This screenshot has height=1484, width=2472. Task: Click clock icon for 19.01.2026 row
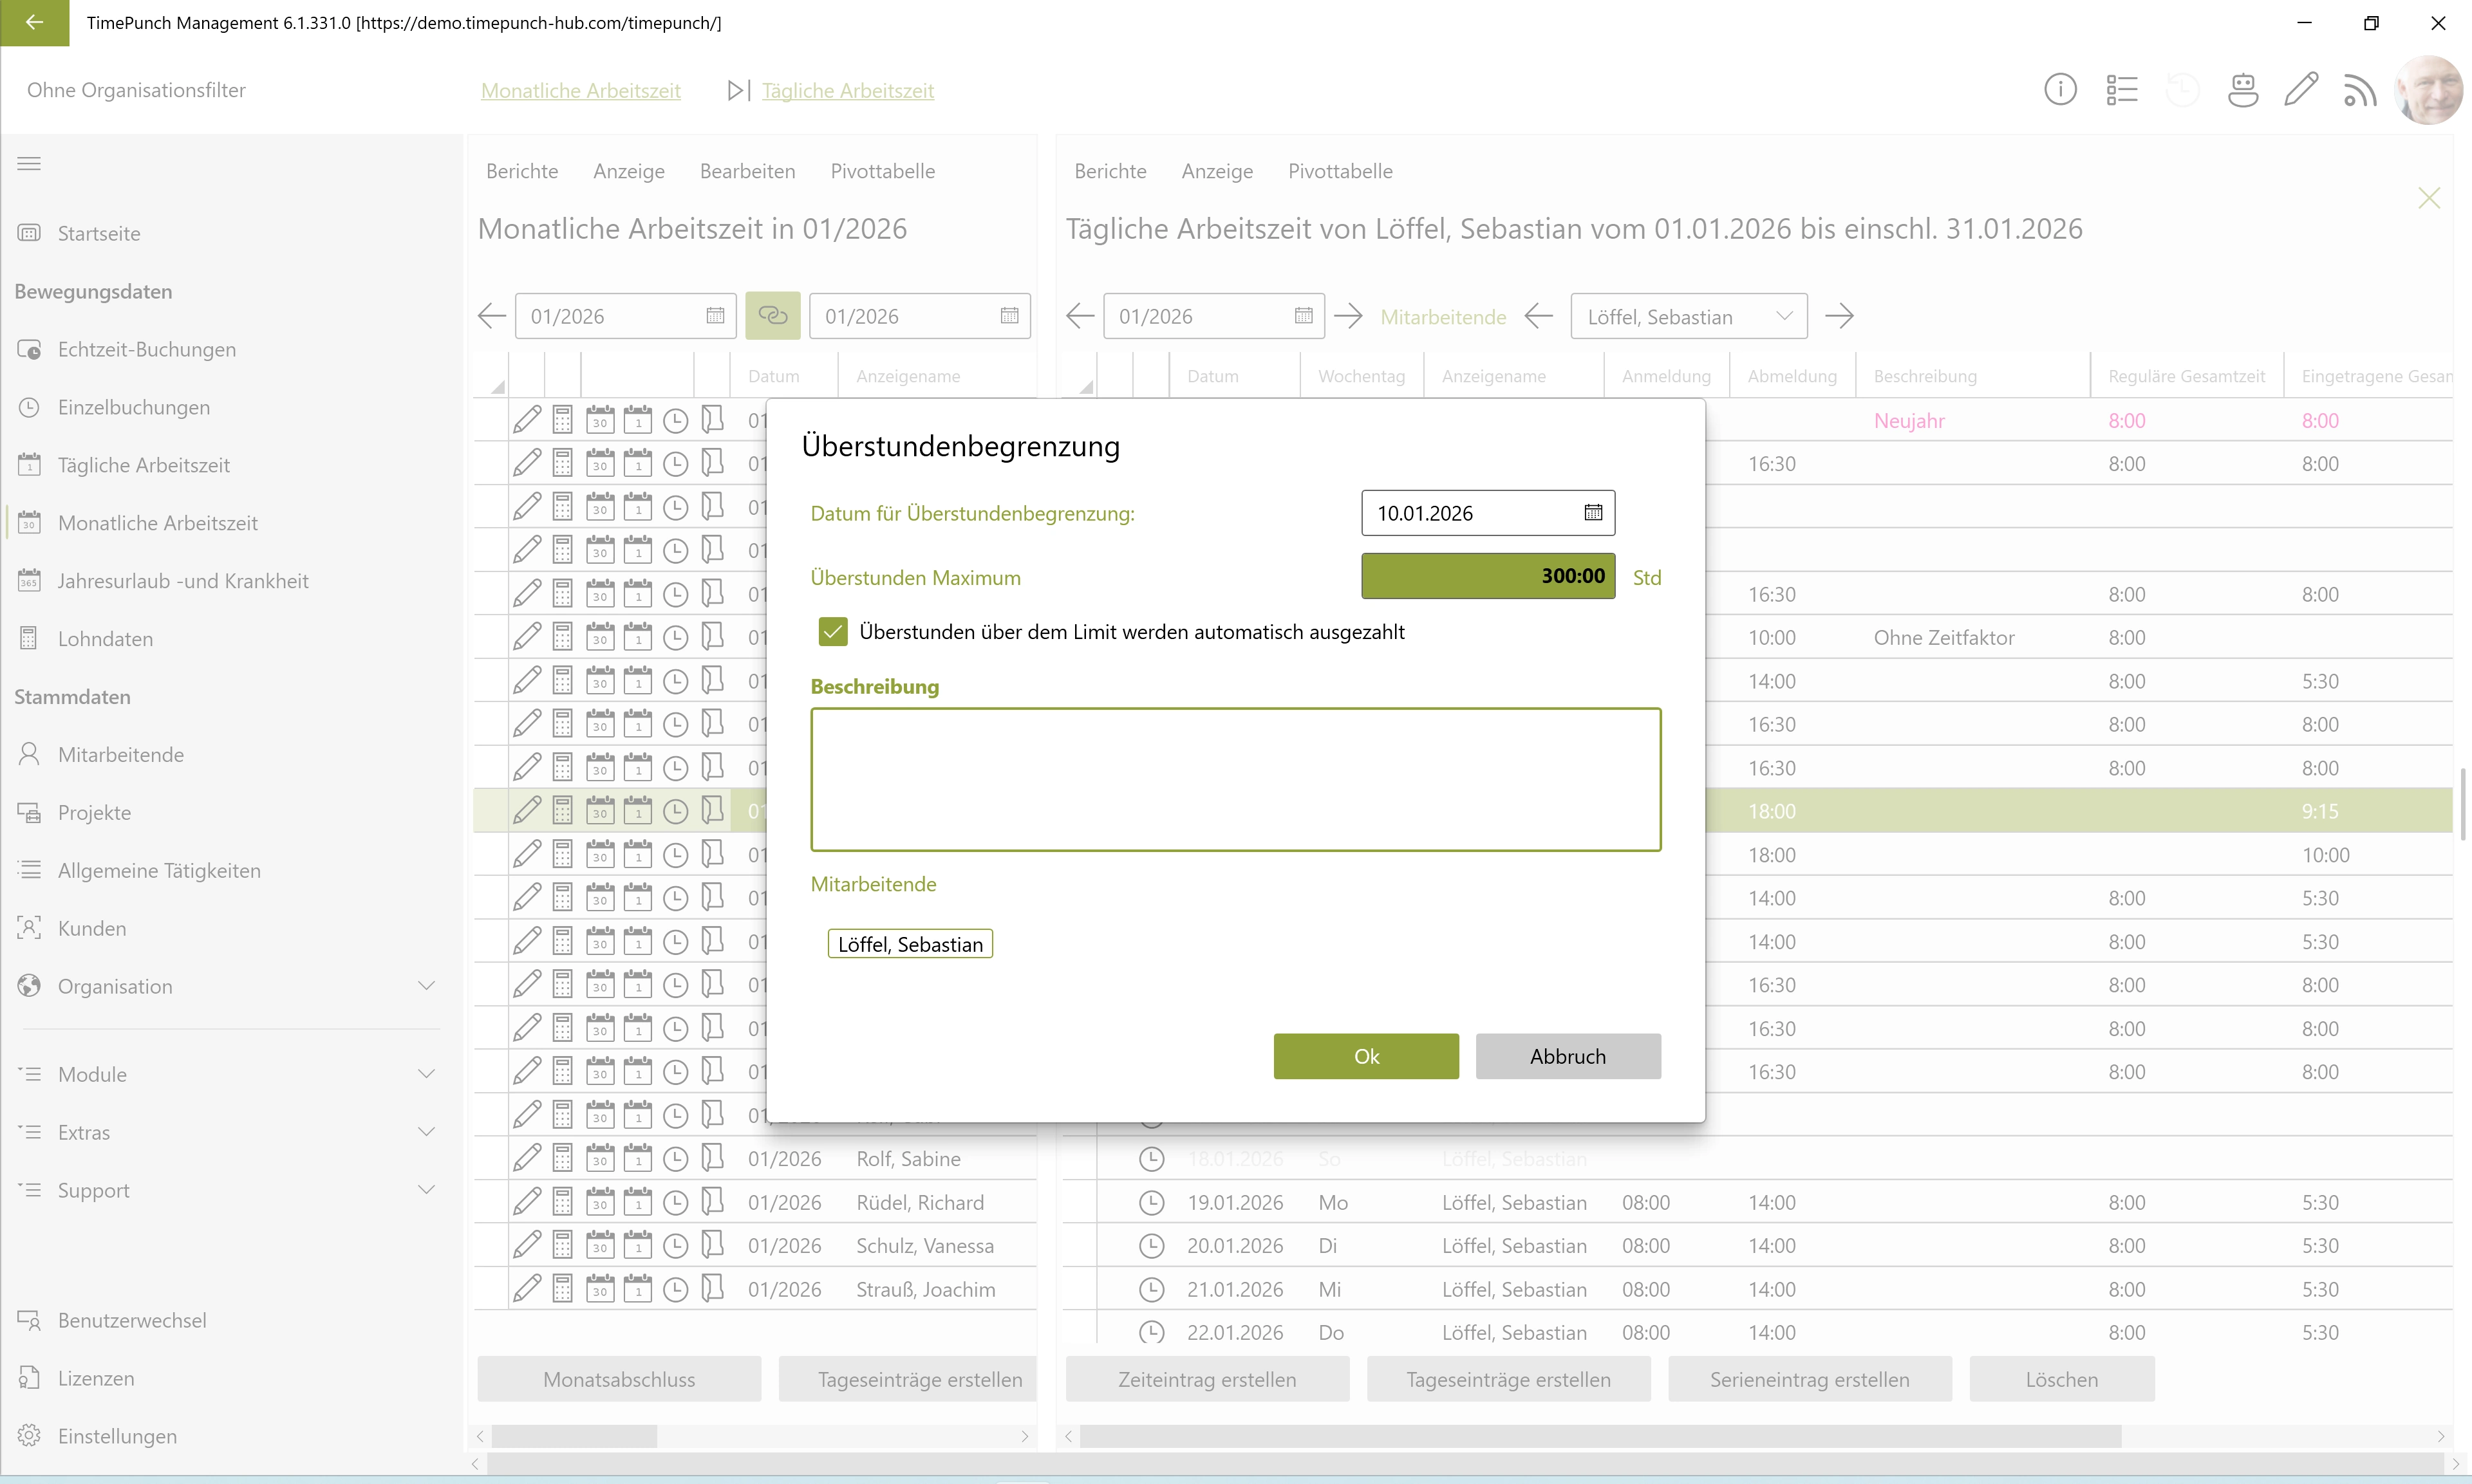1152,1202
